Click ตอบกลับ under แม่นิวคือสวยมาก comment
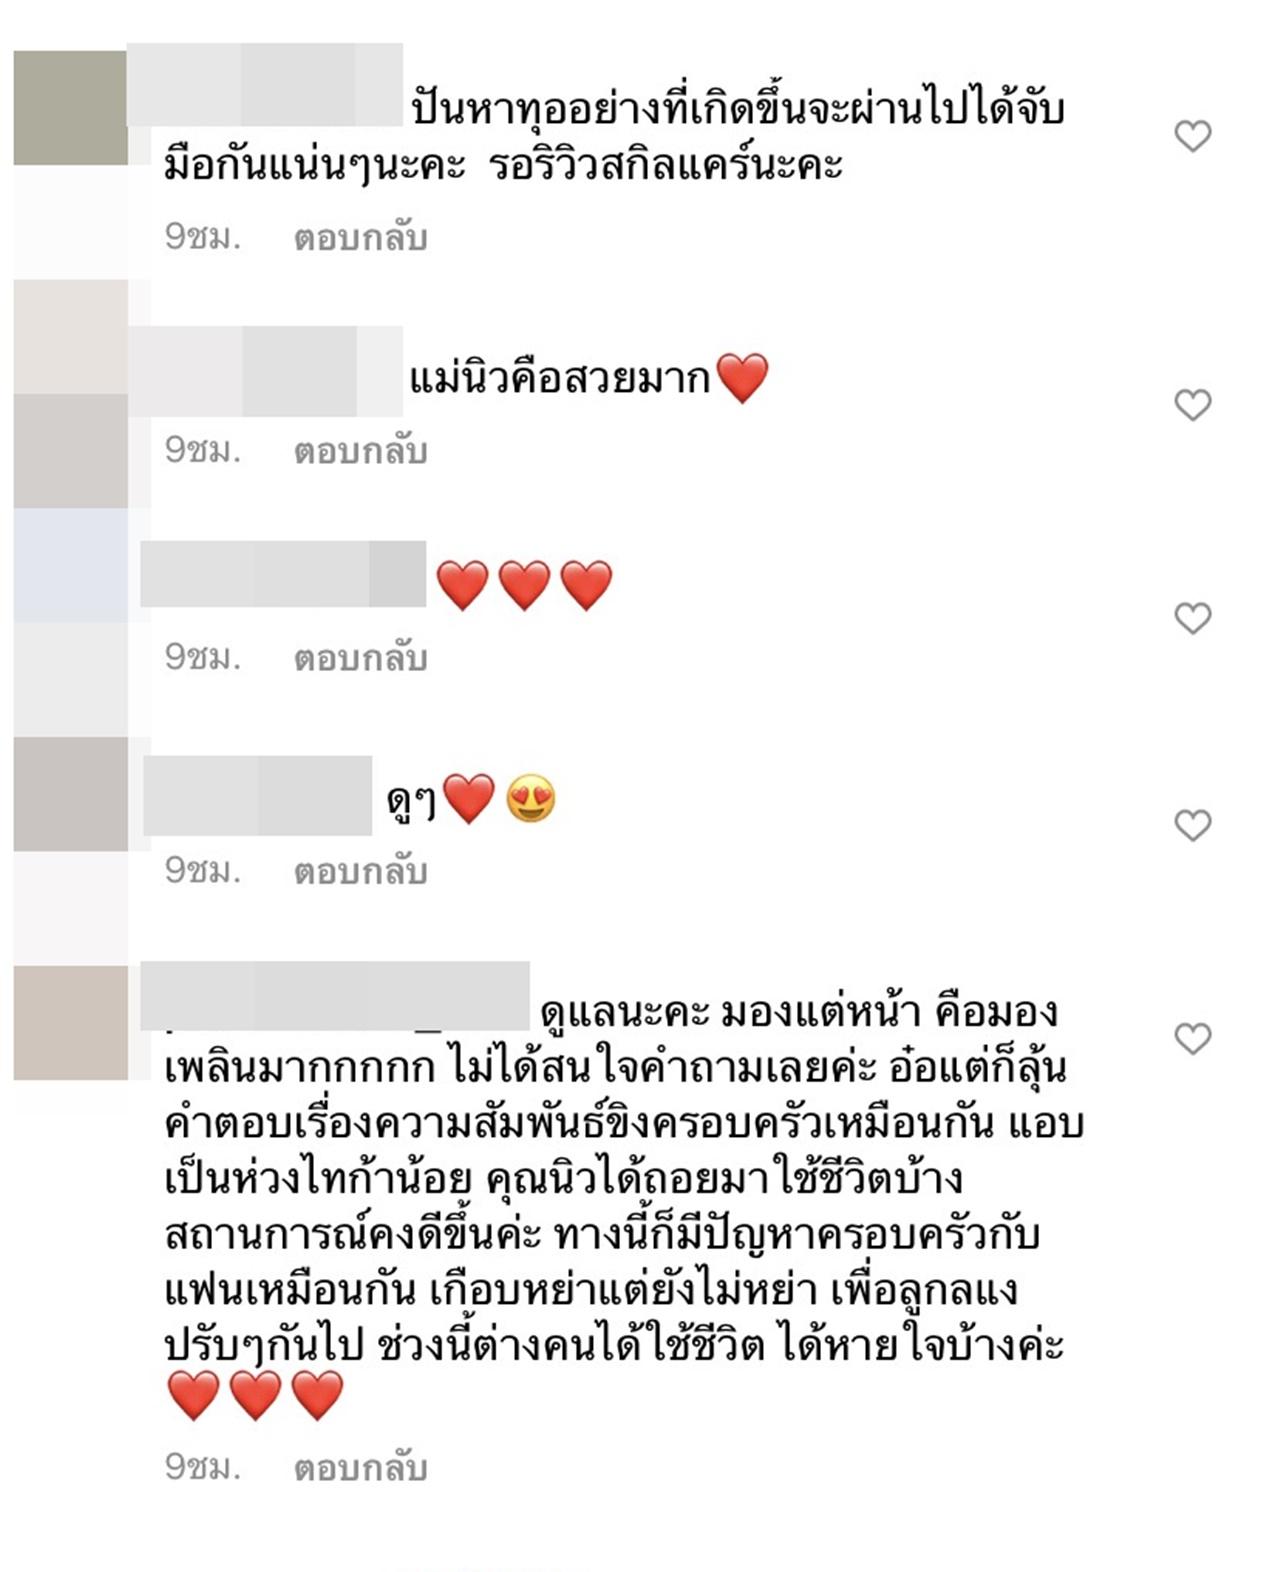 click(x=360, y=451)
